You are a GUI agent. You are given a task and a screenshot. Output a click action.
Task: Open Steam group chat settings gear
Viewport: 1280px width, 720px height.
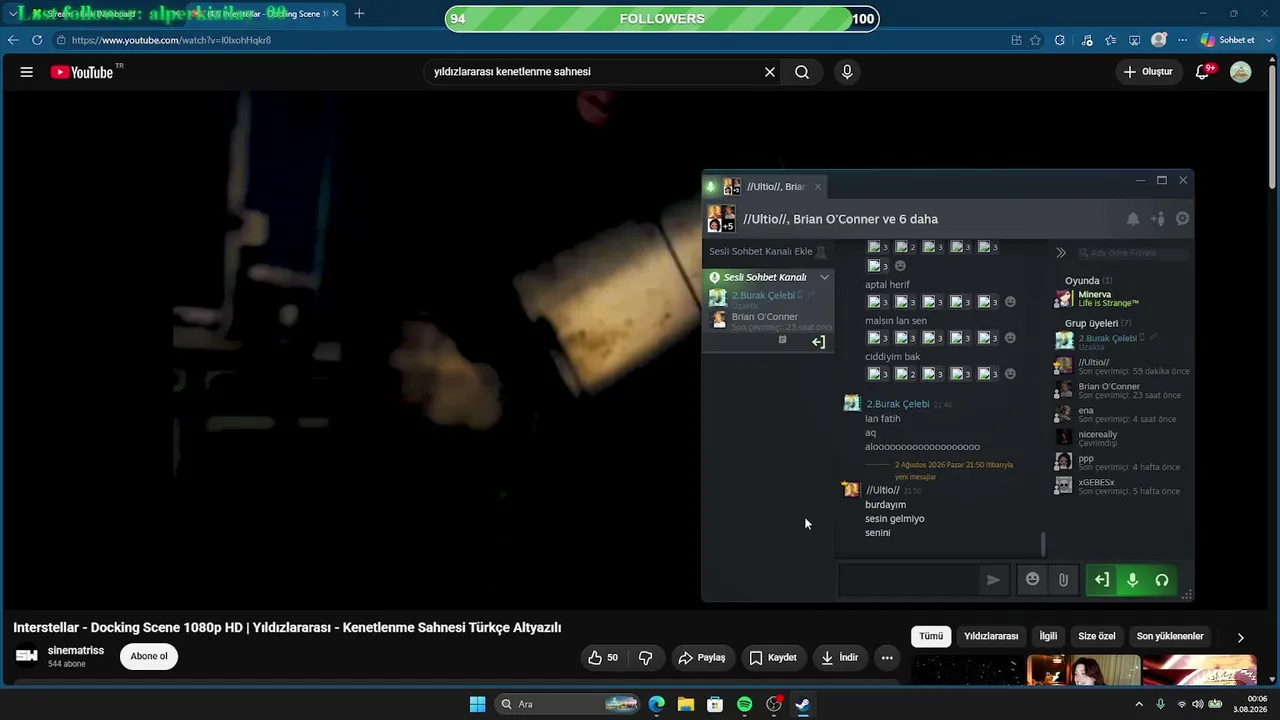coord(1182,219)
